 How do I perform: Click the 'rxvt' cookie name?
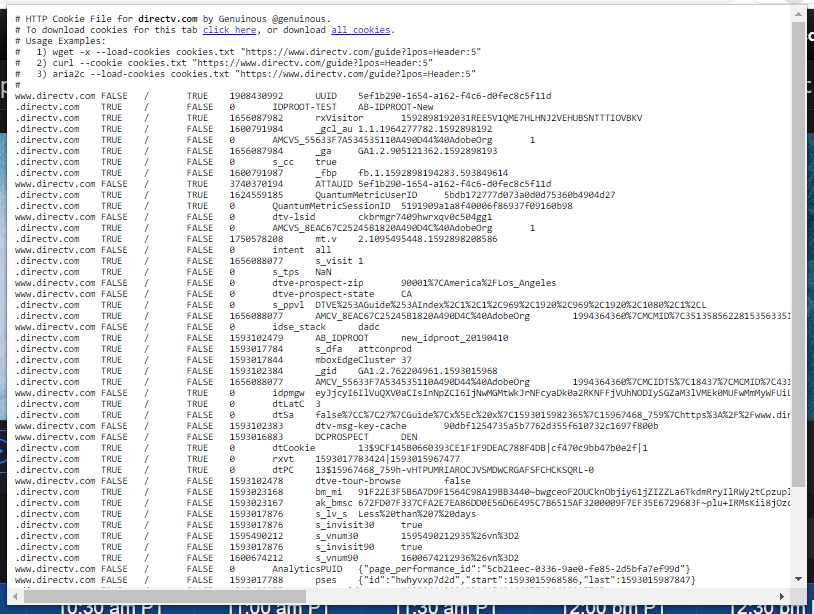[283, 459]
